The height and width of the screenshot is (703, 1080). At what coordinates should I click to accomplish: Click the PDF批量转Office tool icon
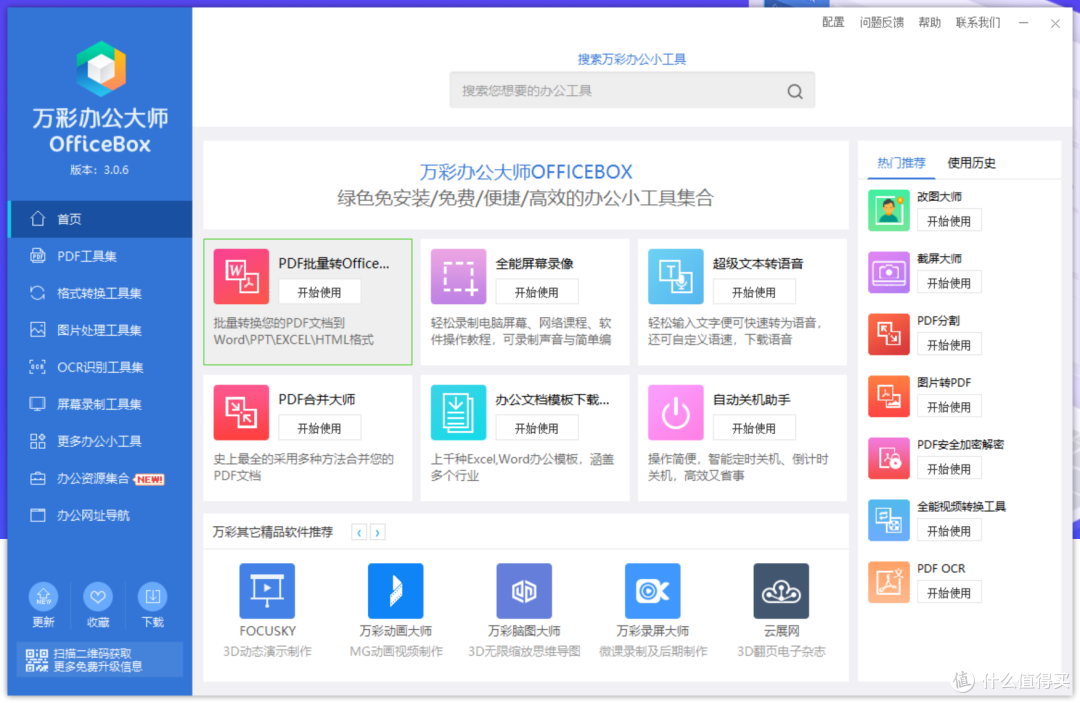pyautogui.click(x=241, y=276)
